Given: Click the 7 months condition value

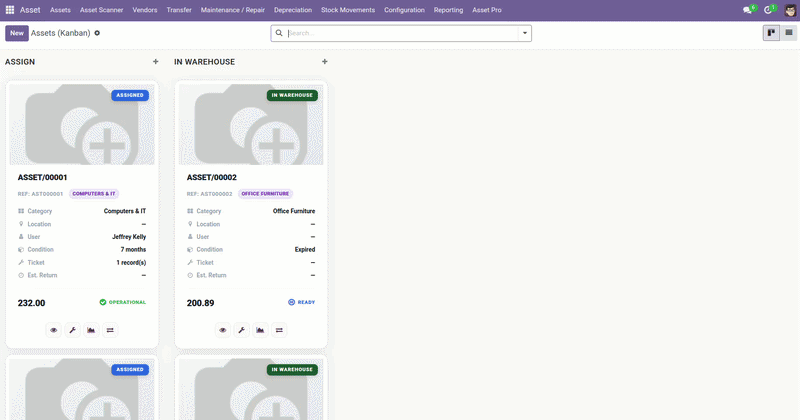Looking at the screenshot, I should tap(133, 250).
